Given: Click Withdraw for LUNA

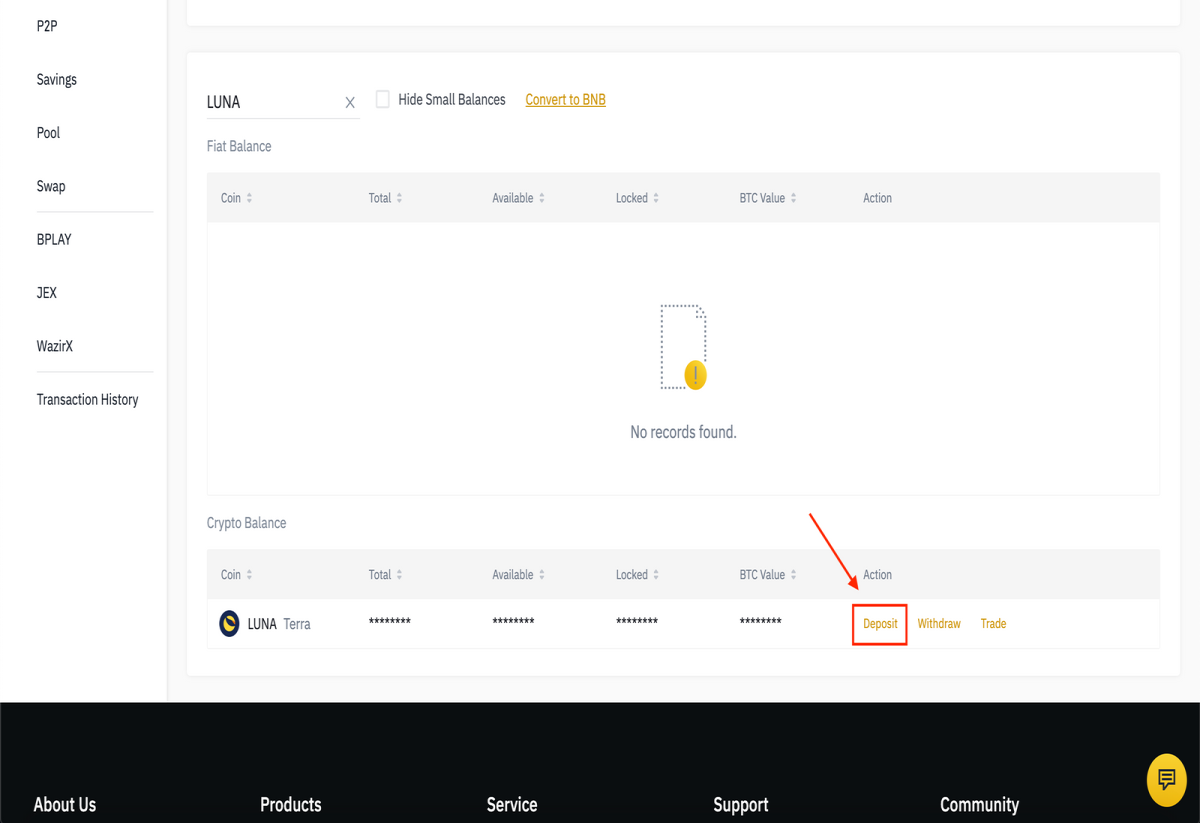Looking at the screenshot, I should pos(939,623).
